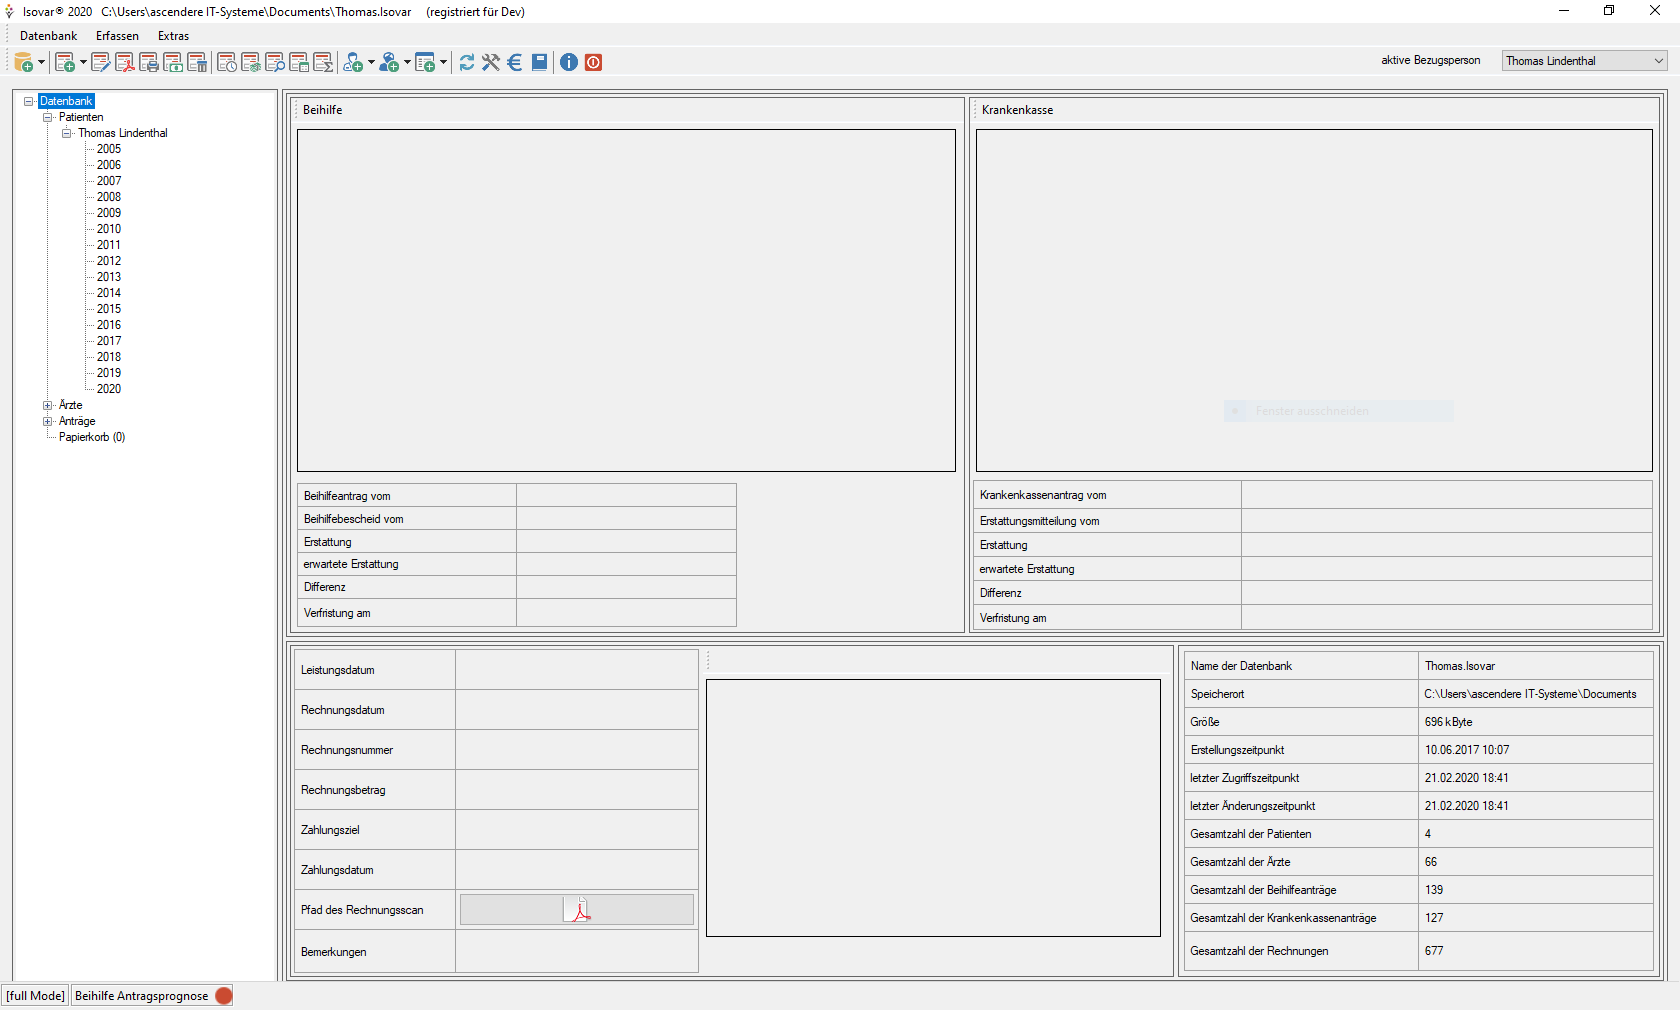Expand the Anträge tree node
1680x1010 pixels.
coord(47,421)
